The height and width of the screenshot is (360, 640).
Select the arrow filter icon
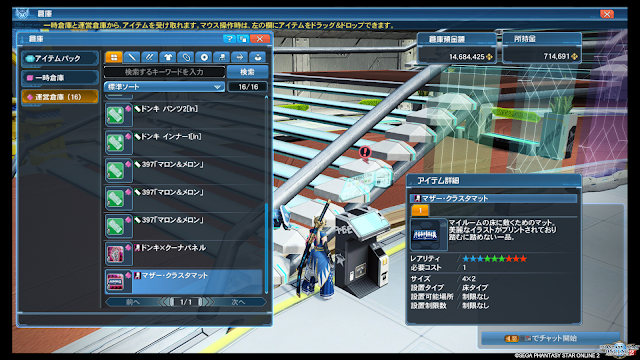tap(240, 57)
